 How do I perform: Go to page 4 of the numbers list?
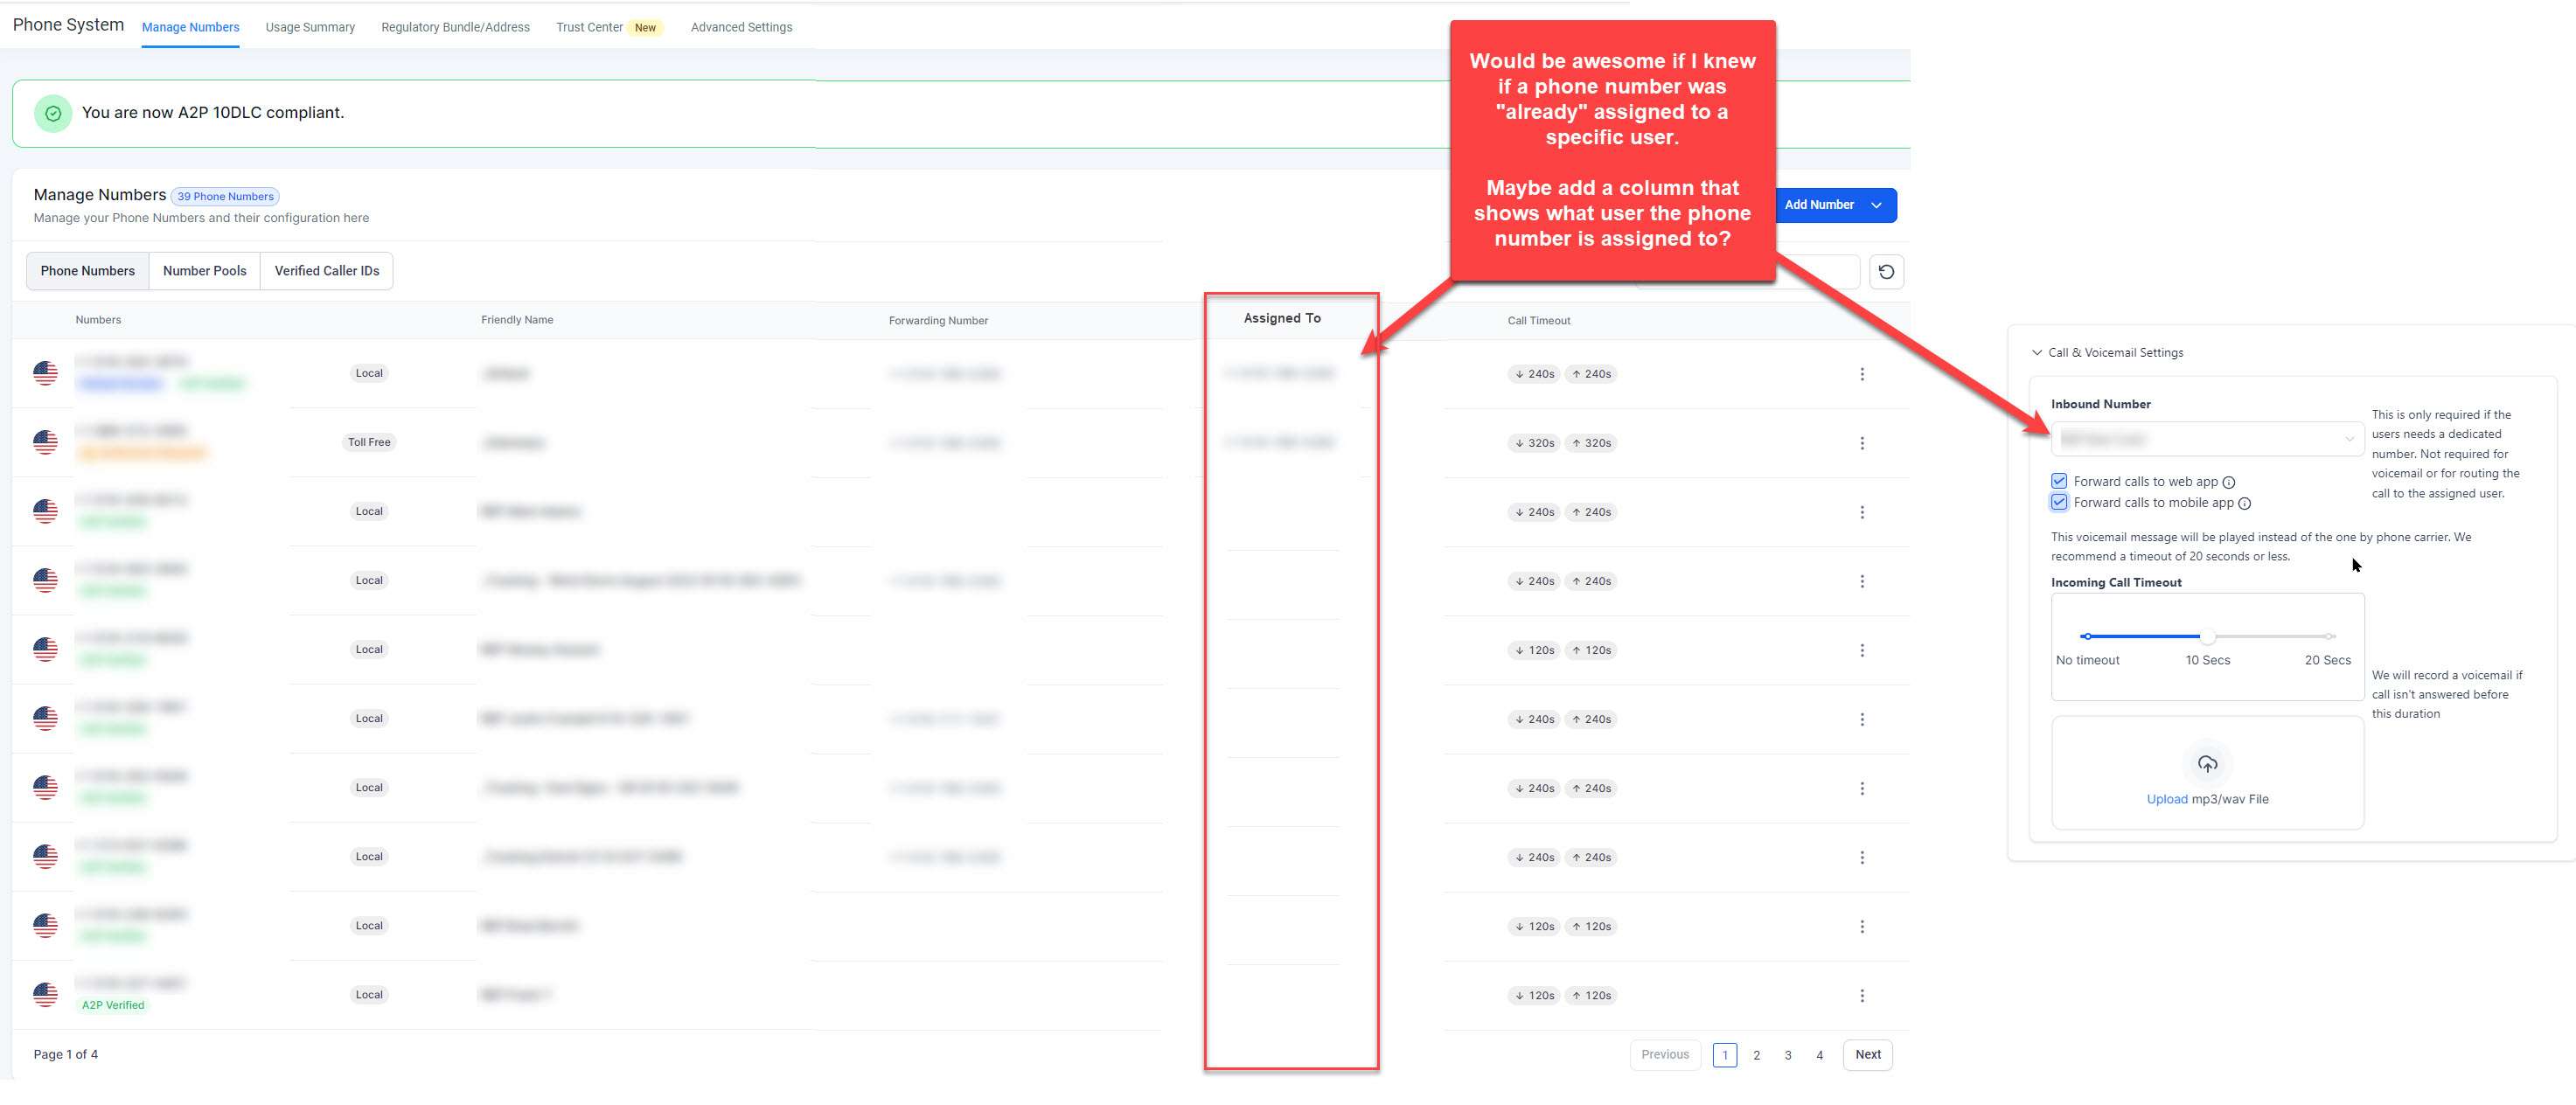[x=1819, y=1056]
